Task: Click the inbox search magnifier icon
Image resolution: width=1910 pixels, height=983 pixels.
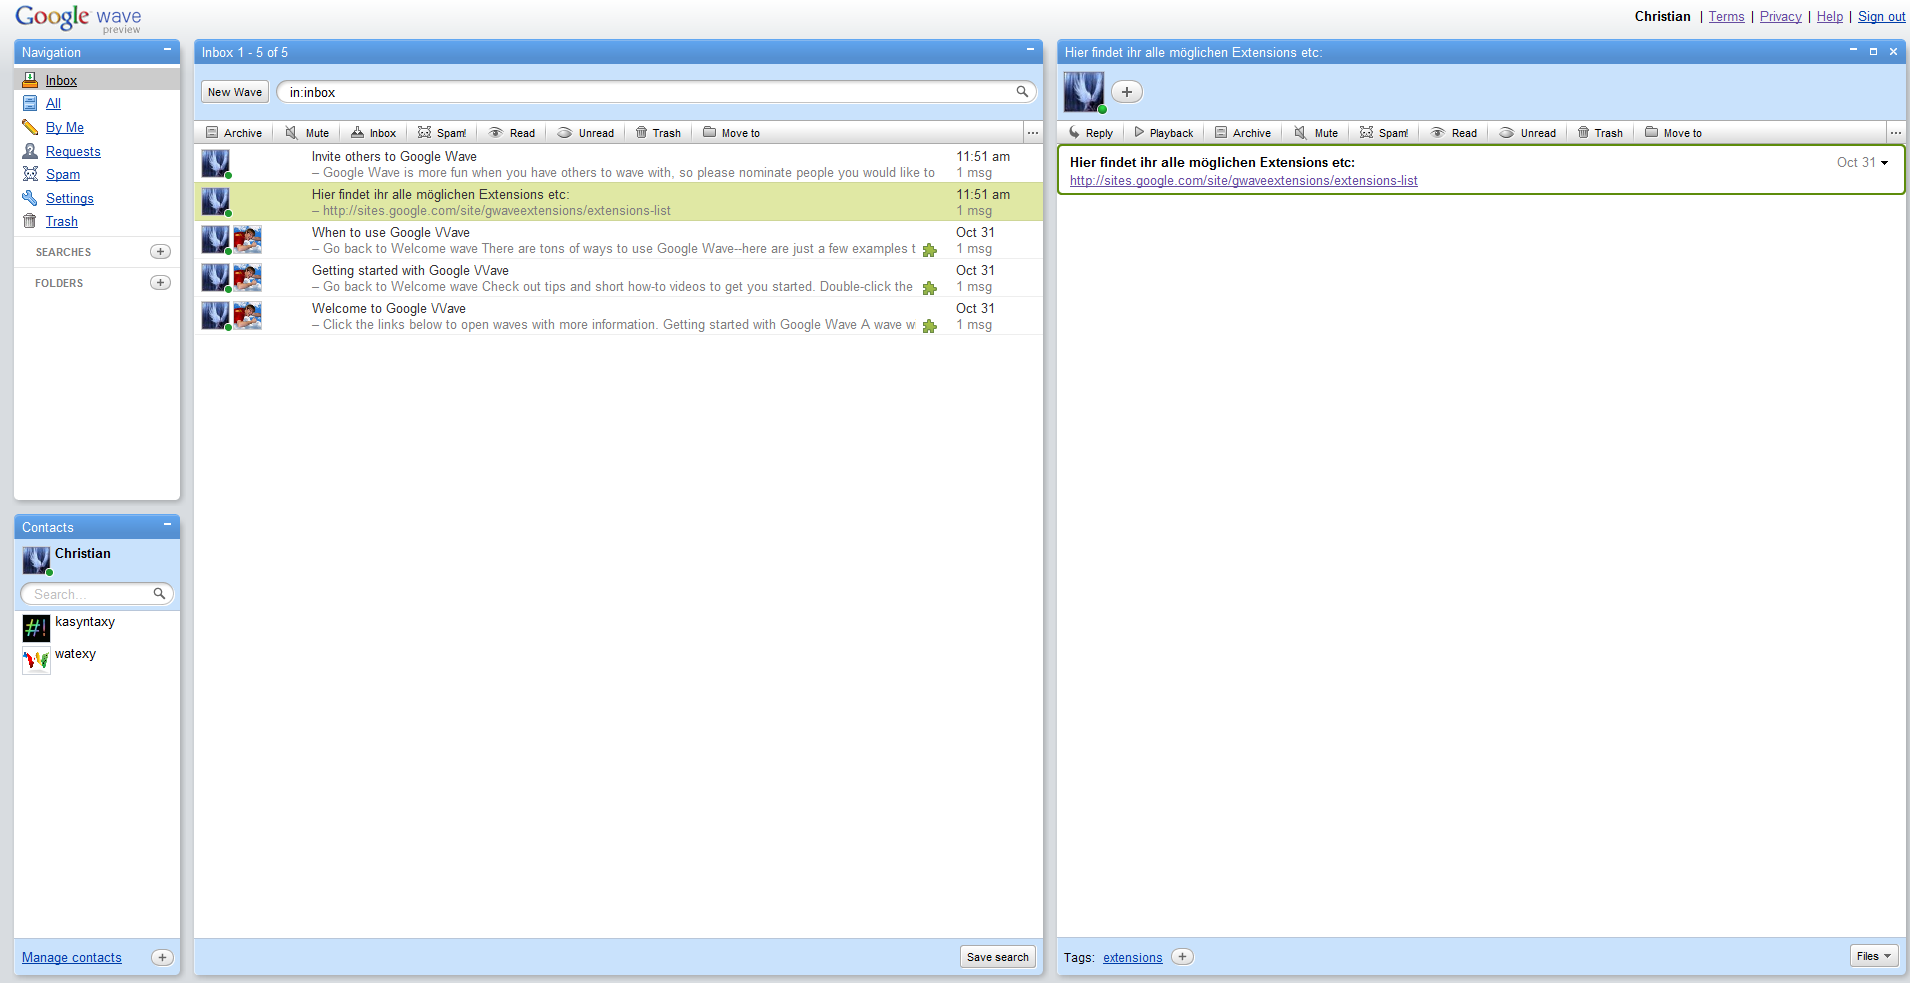Action: 1022,92
